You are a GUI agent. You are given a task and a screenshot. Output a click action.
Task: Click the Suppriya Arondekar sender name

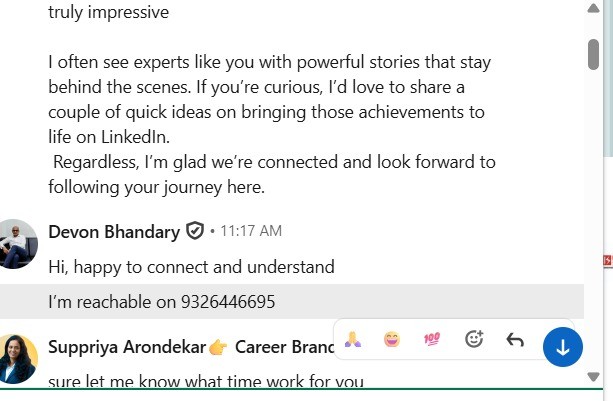point(126,348)
